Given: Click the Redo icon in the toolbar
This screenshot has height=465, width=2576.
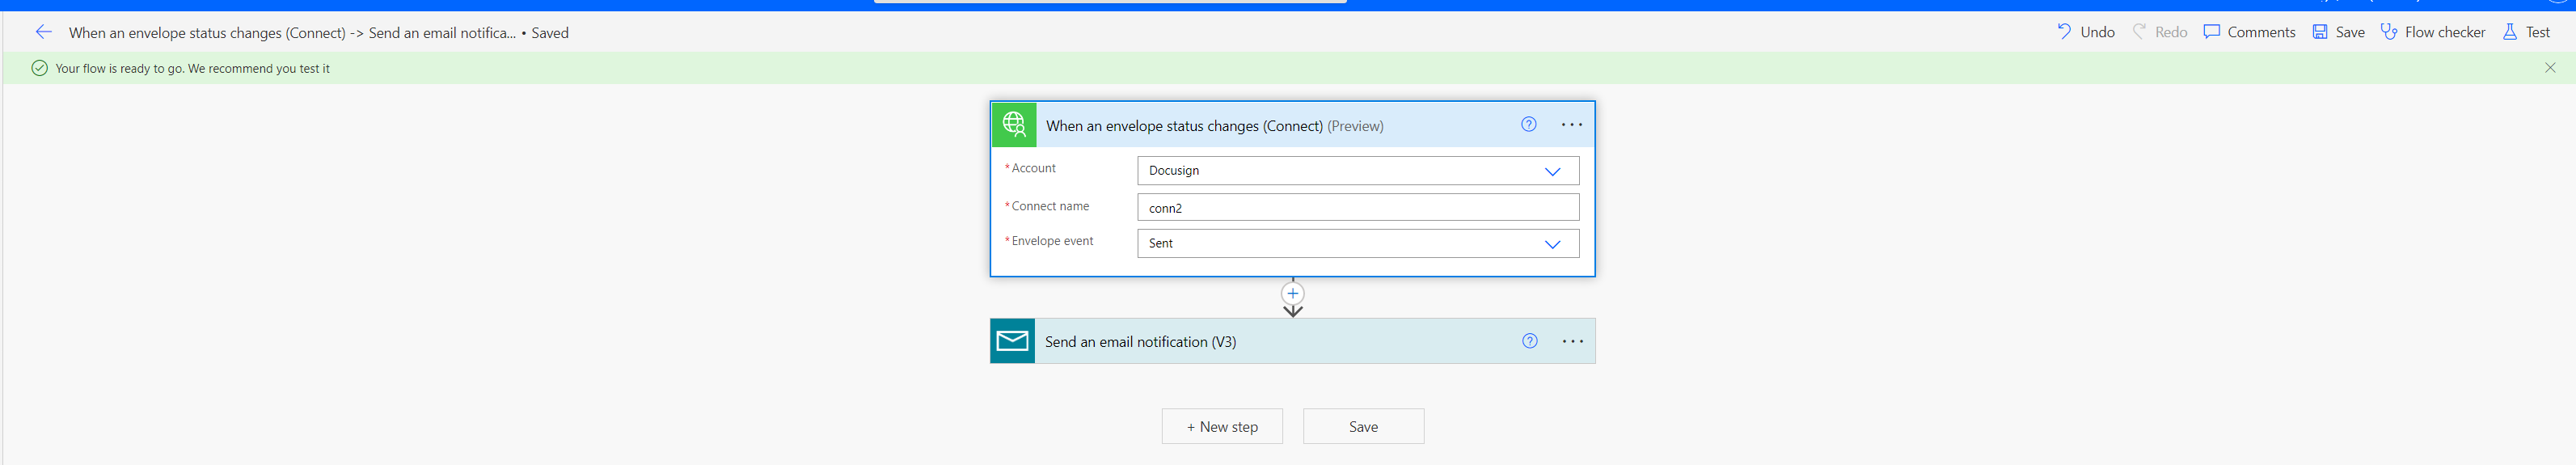Looking at the screenshot, I should coord(2139,32).
